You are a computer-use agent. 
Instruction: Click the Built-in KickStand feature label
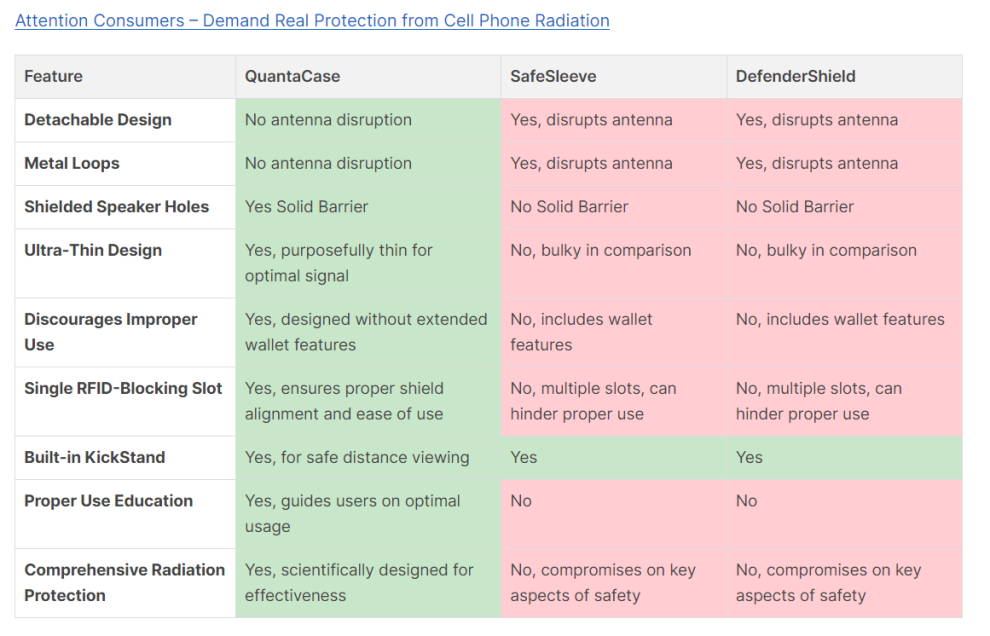(x=95, y=457)
